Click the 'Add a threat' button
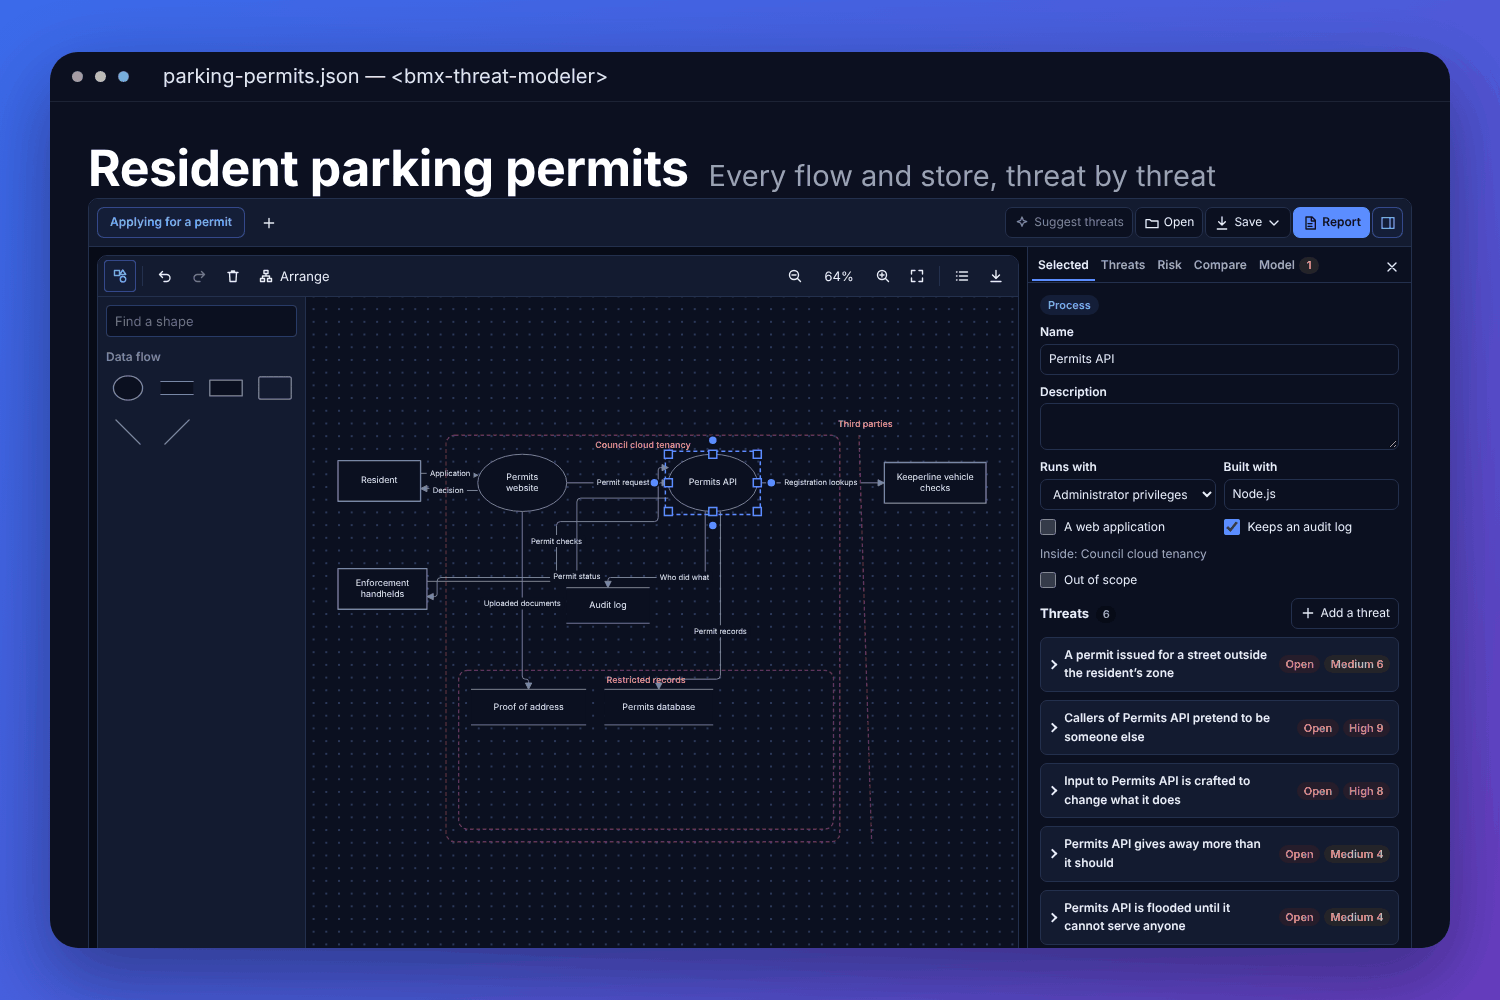 click(1345, 613)
